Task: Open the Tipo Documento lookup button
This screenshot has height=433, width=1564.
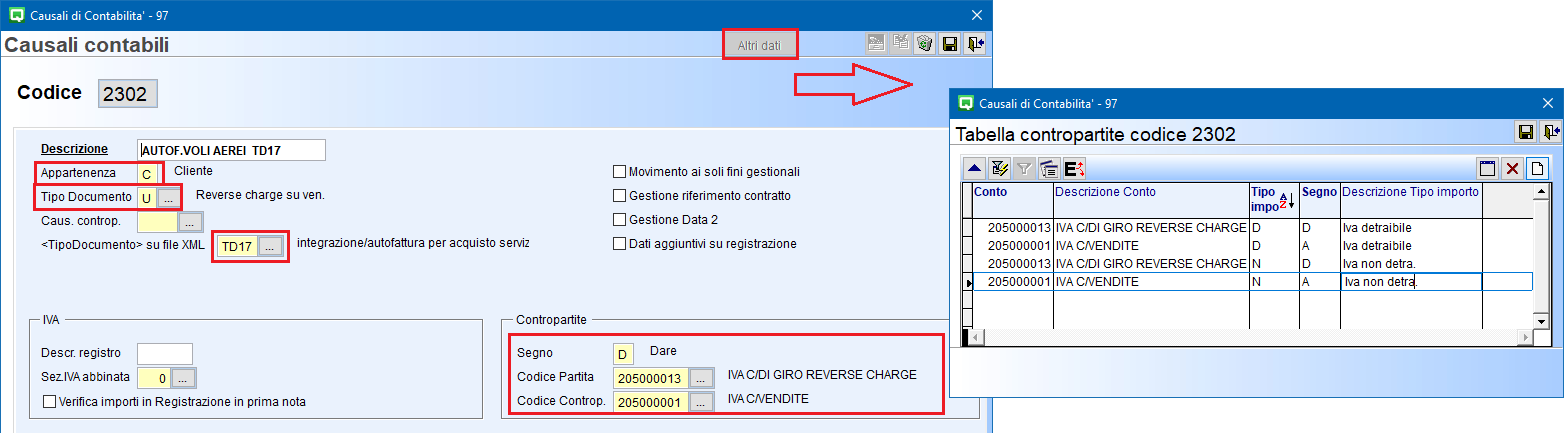Action: [169, 197]
